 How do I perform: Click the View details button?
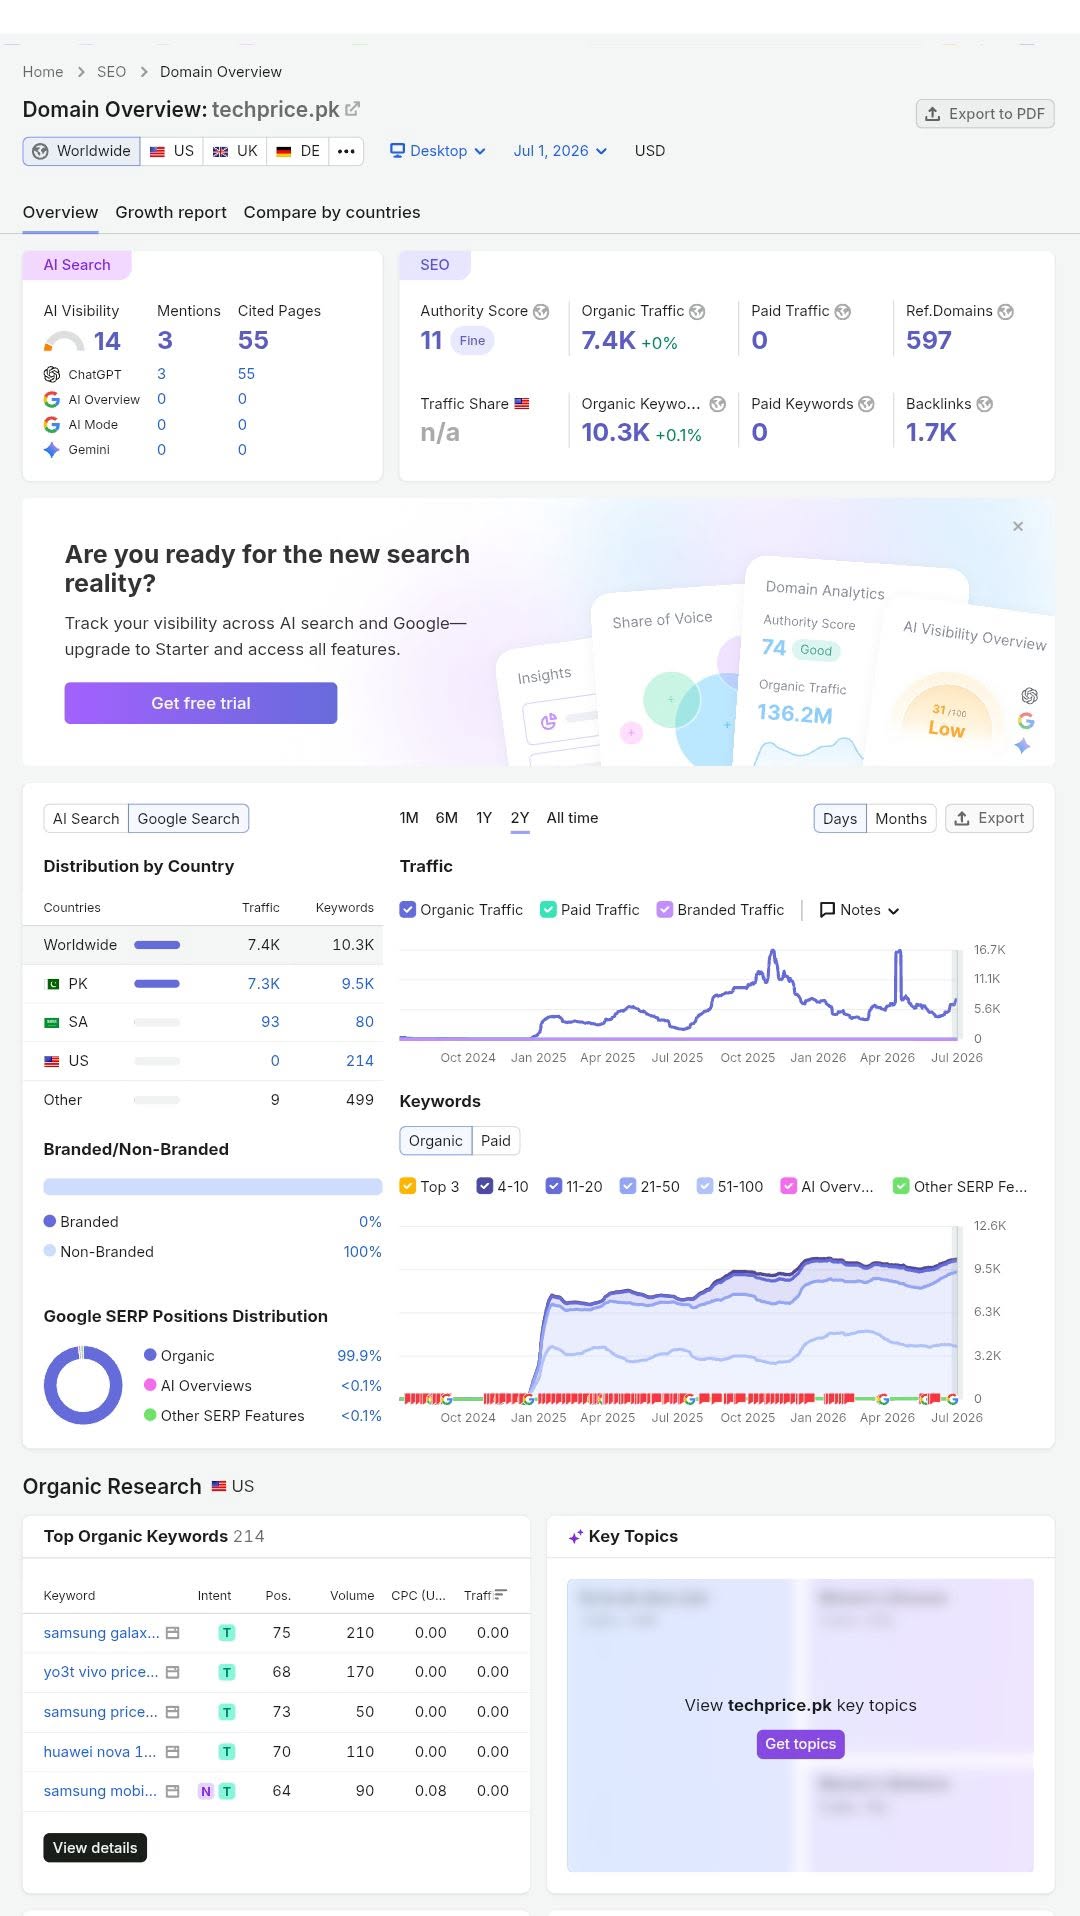pyautogui.click(x=95, y=1847)
